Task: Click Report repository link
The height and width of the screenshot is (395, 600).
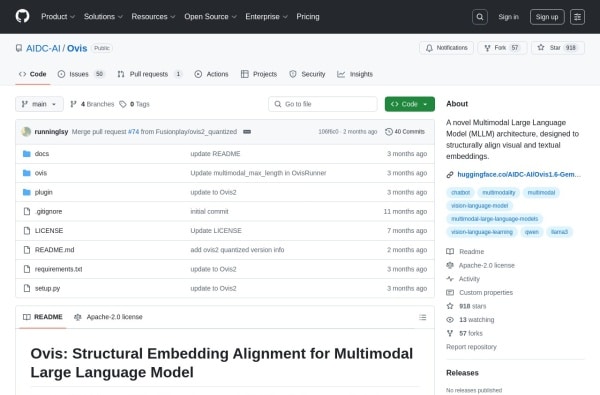Action: coord(471,347)
